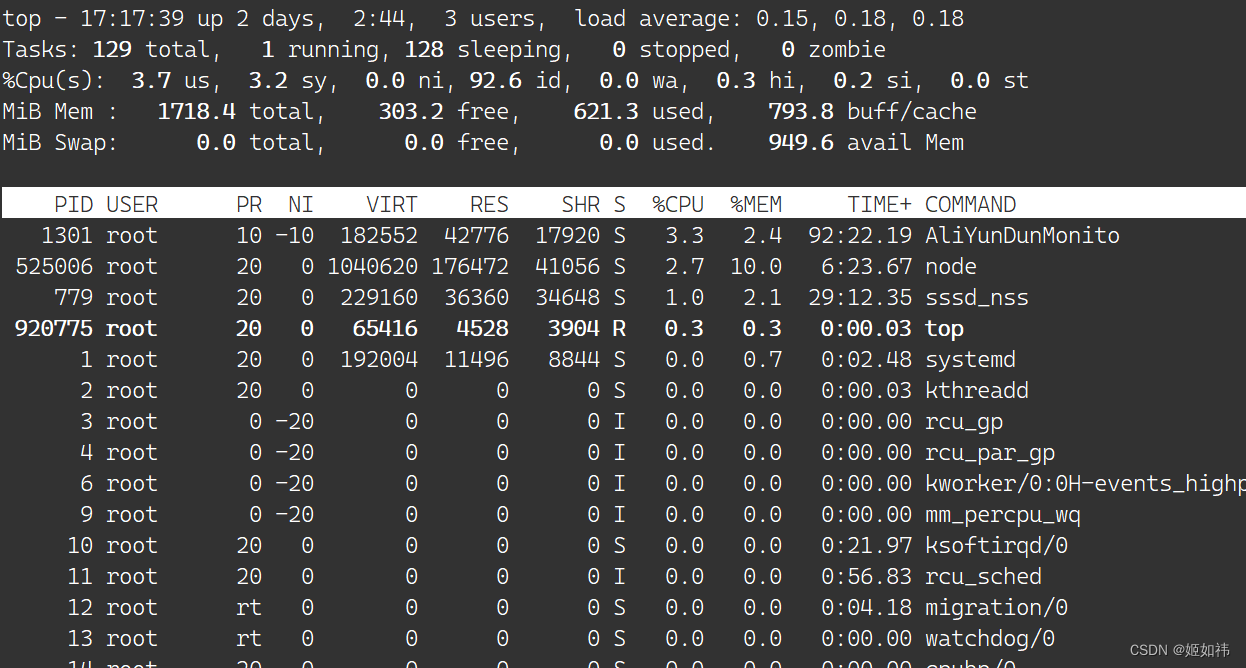Screen dimensions: 1246x668
Task: Select the rcu_par_gp process name
Action: click(x=990, y=453)
